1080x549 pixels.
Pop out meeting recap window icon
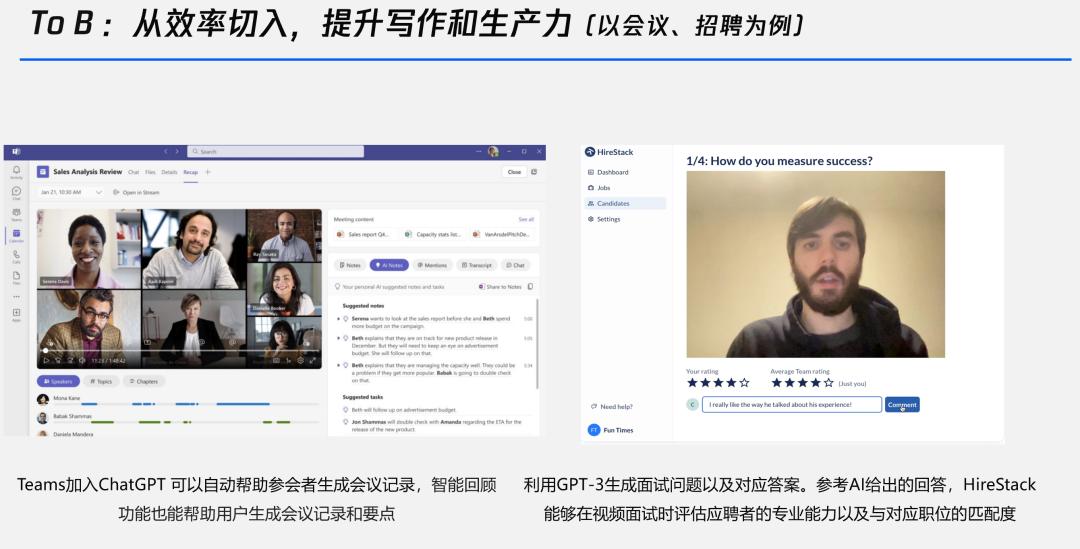(x=534, y=172)
